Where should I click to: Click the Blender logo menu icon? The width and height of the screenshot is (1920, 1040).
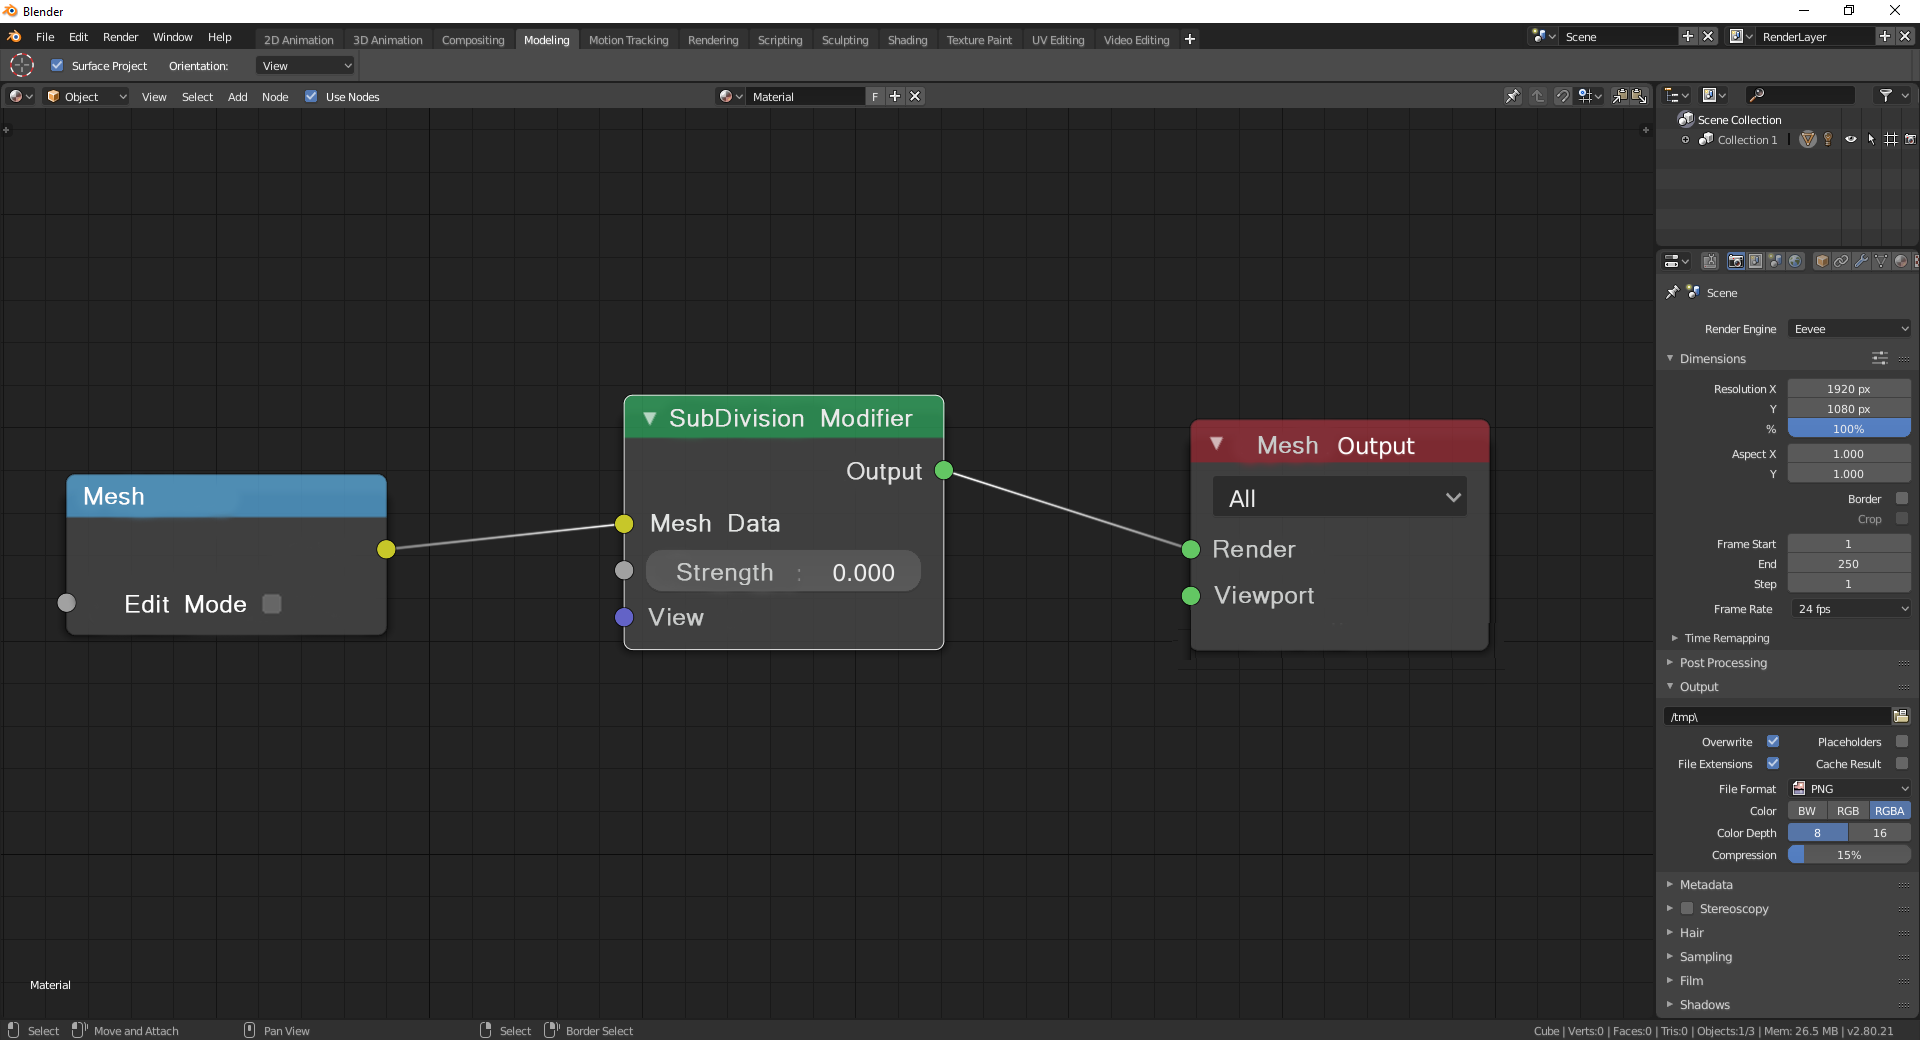pos(14,37)
